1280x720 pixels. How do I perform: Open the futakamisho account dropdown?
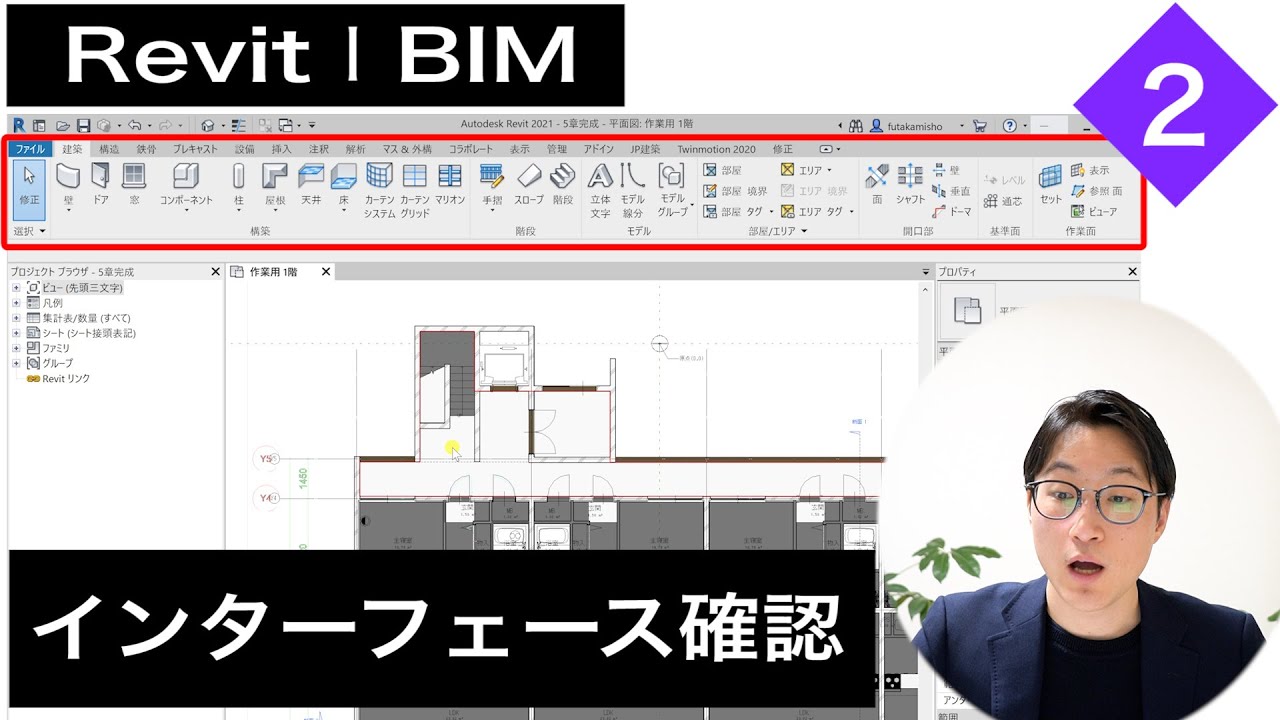(x=962, y=126)
